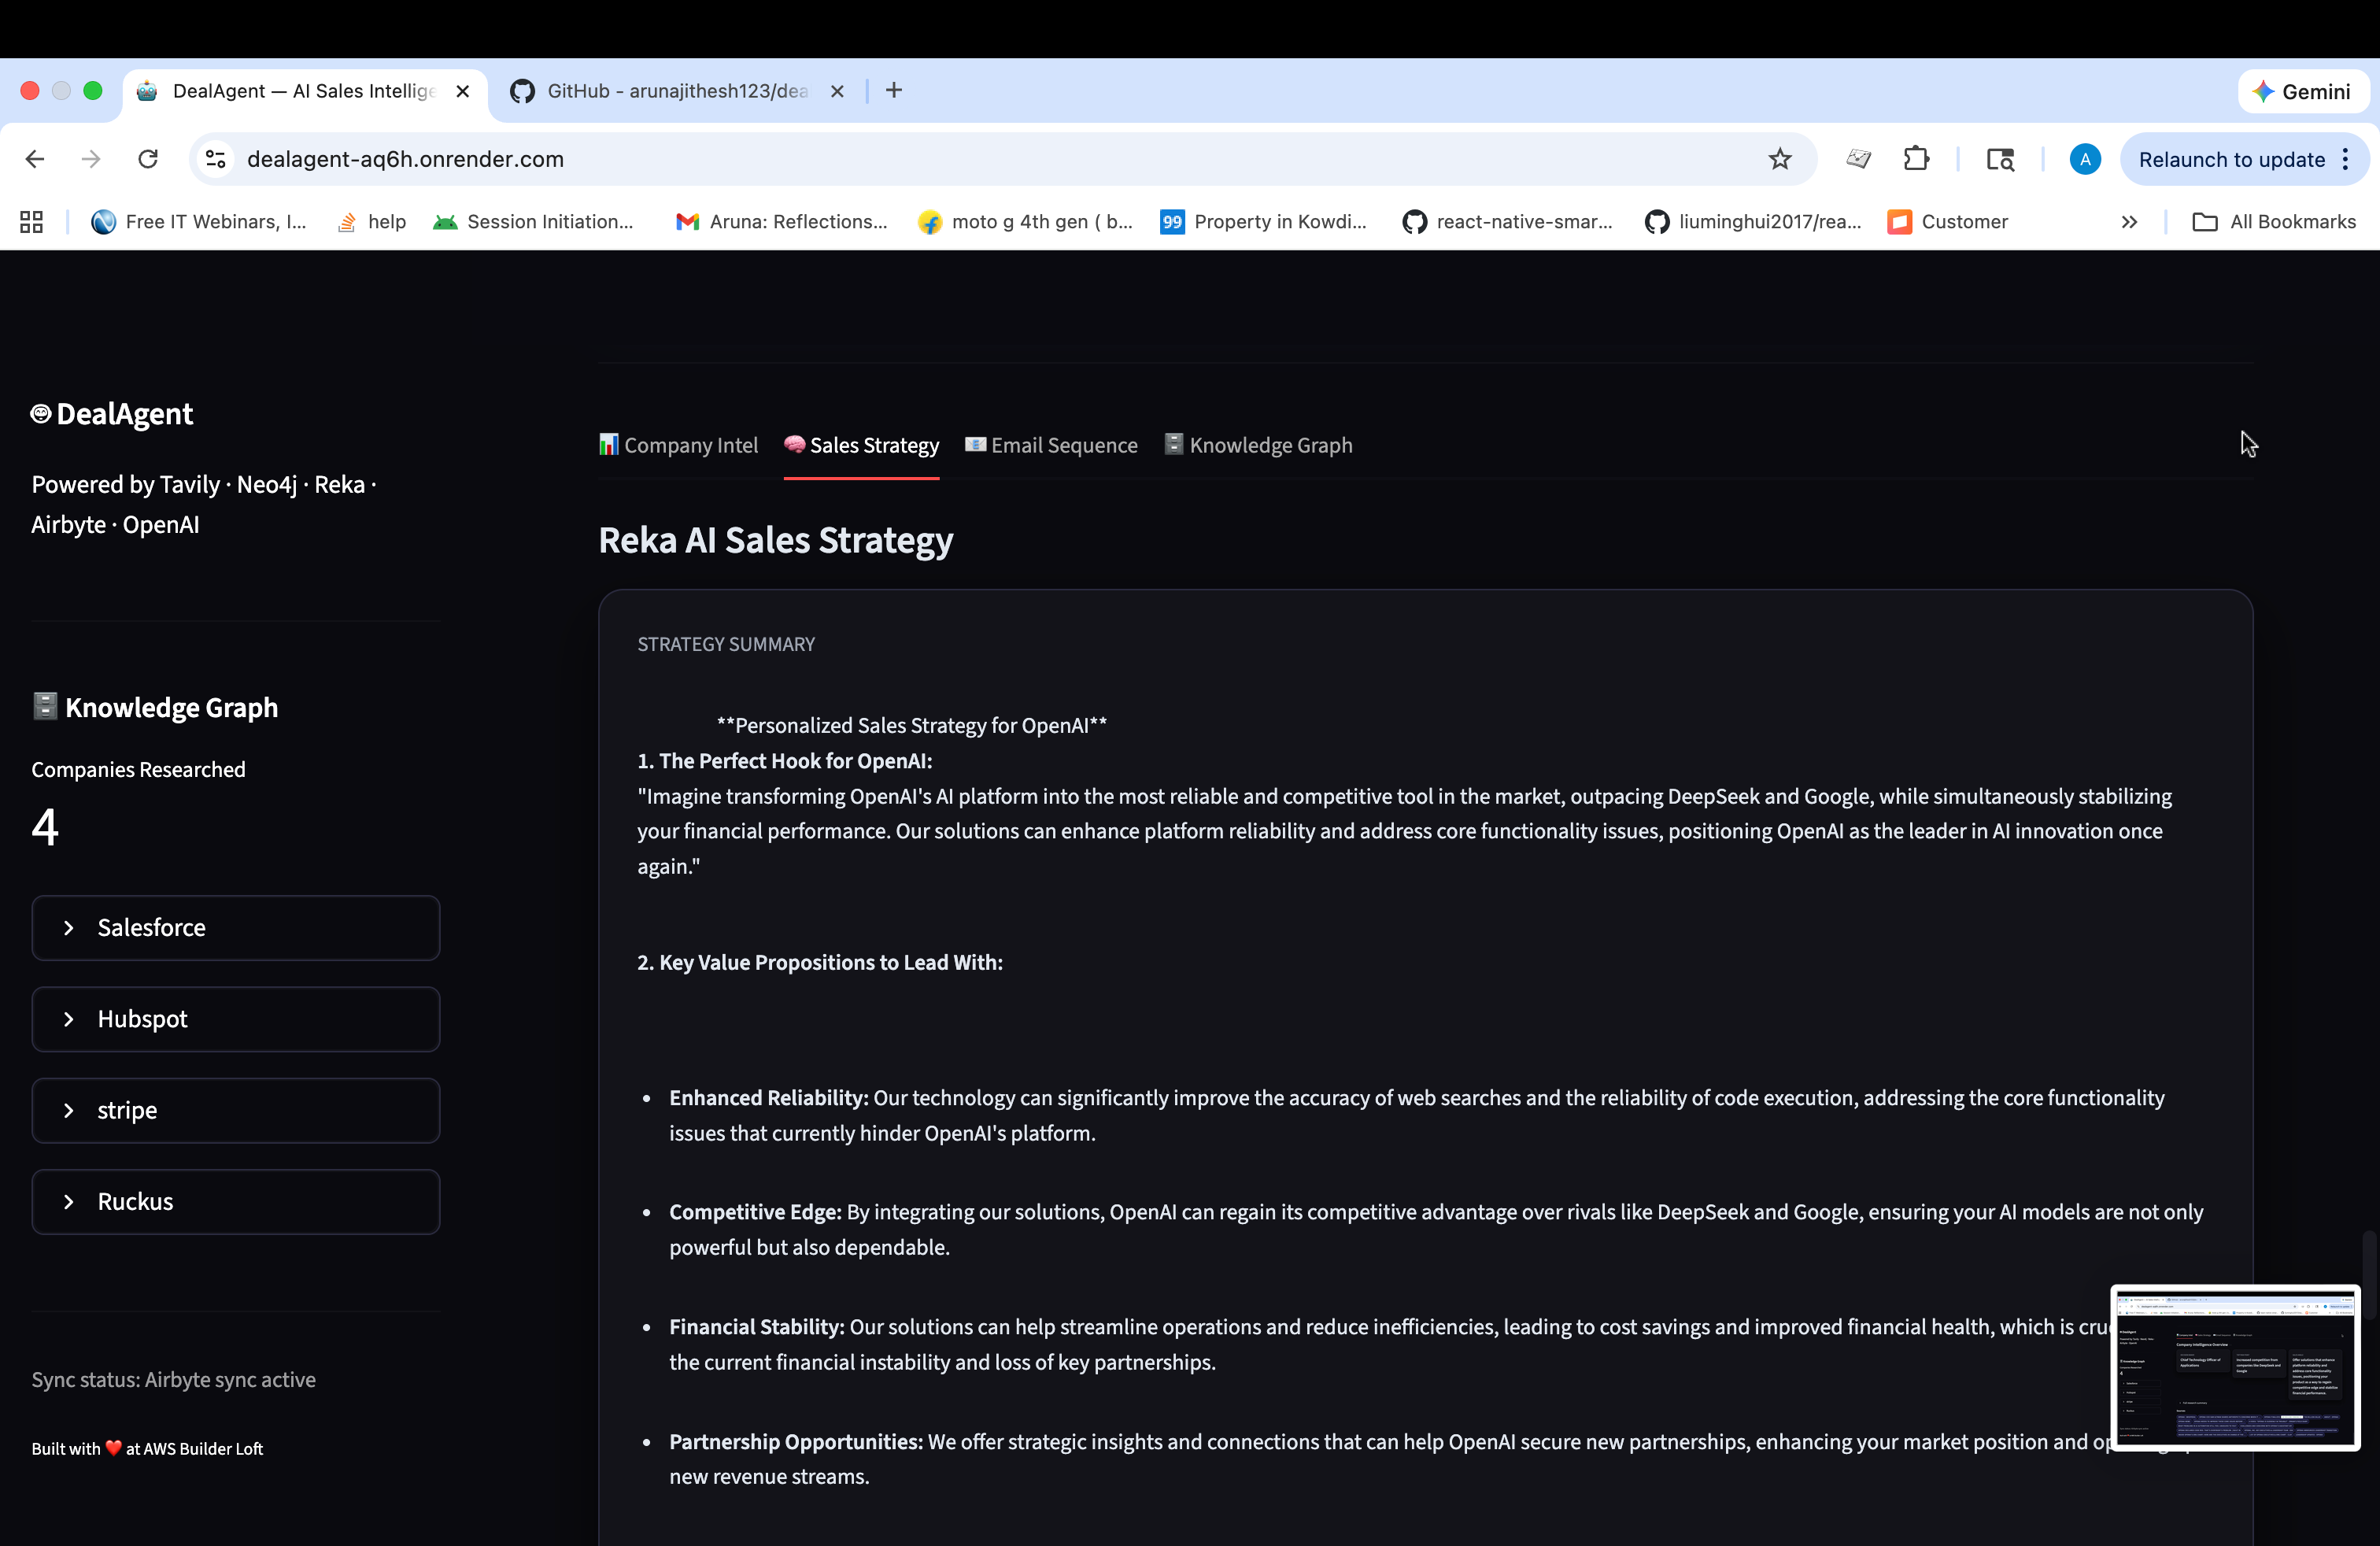Image resolution: width=2380 pixels, height=1546 pixels.
Task: Open the Knowledge Graph tab
Action: coord(1258,445)
